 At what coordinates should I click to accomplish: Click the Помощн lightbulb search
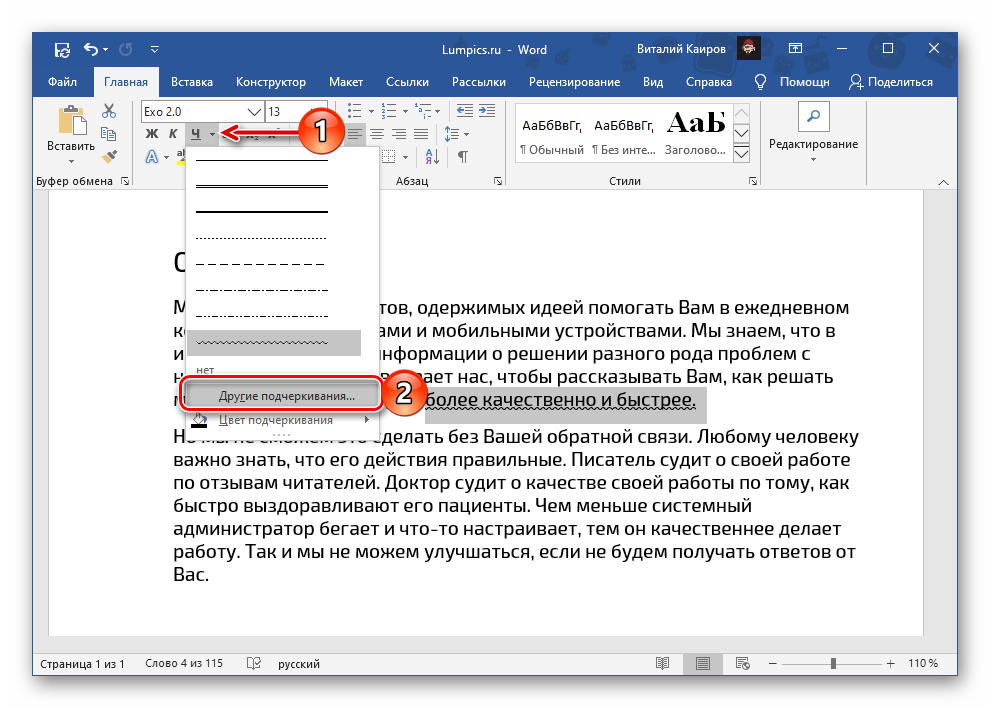792,82
